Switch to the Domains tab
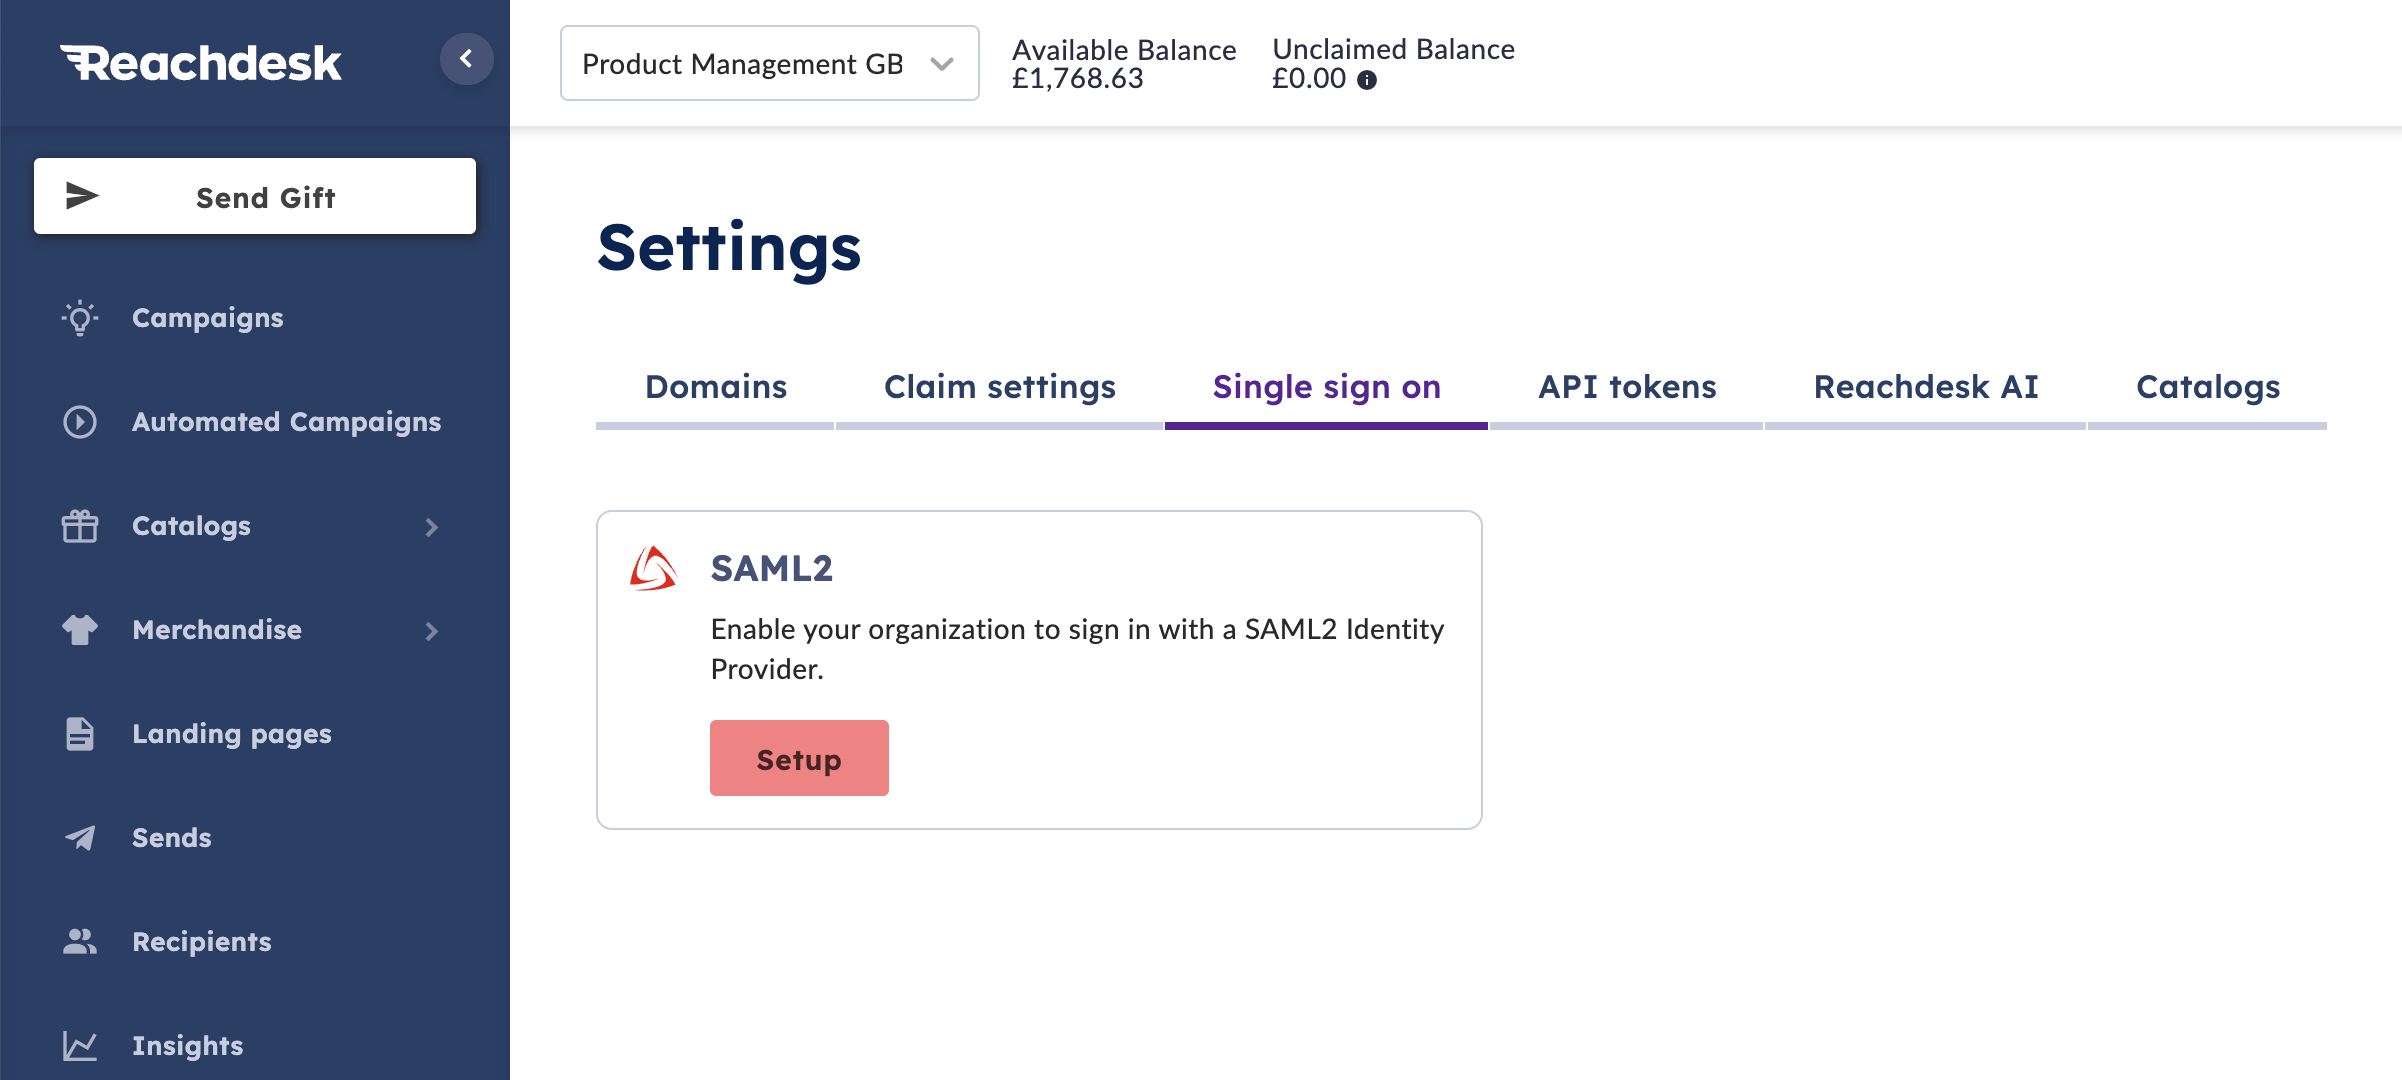The image size is (2402, 1080). 715,388
